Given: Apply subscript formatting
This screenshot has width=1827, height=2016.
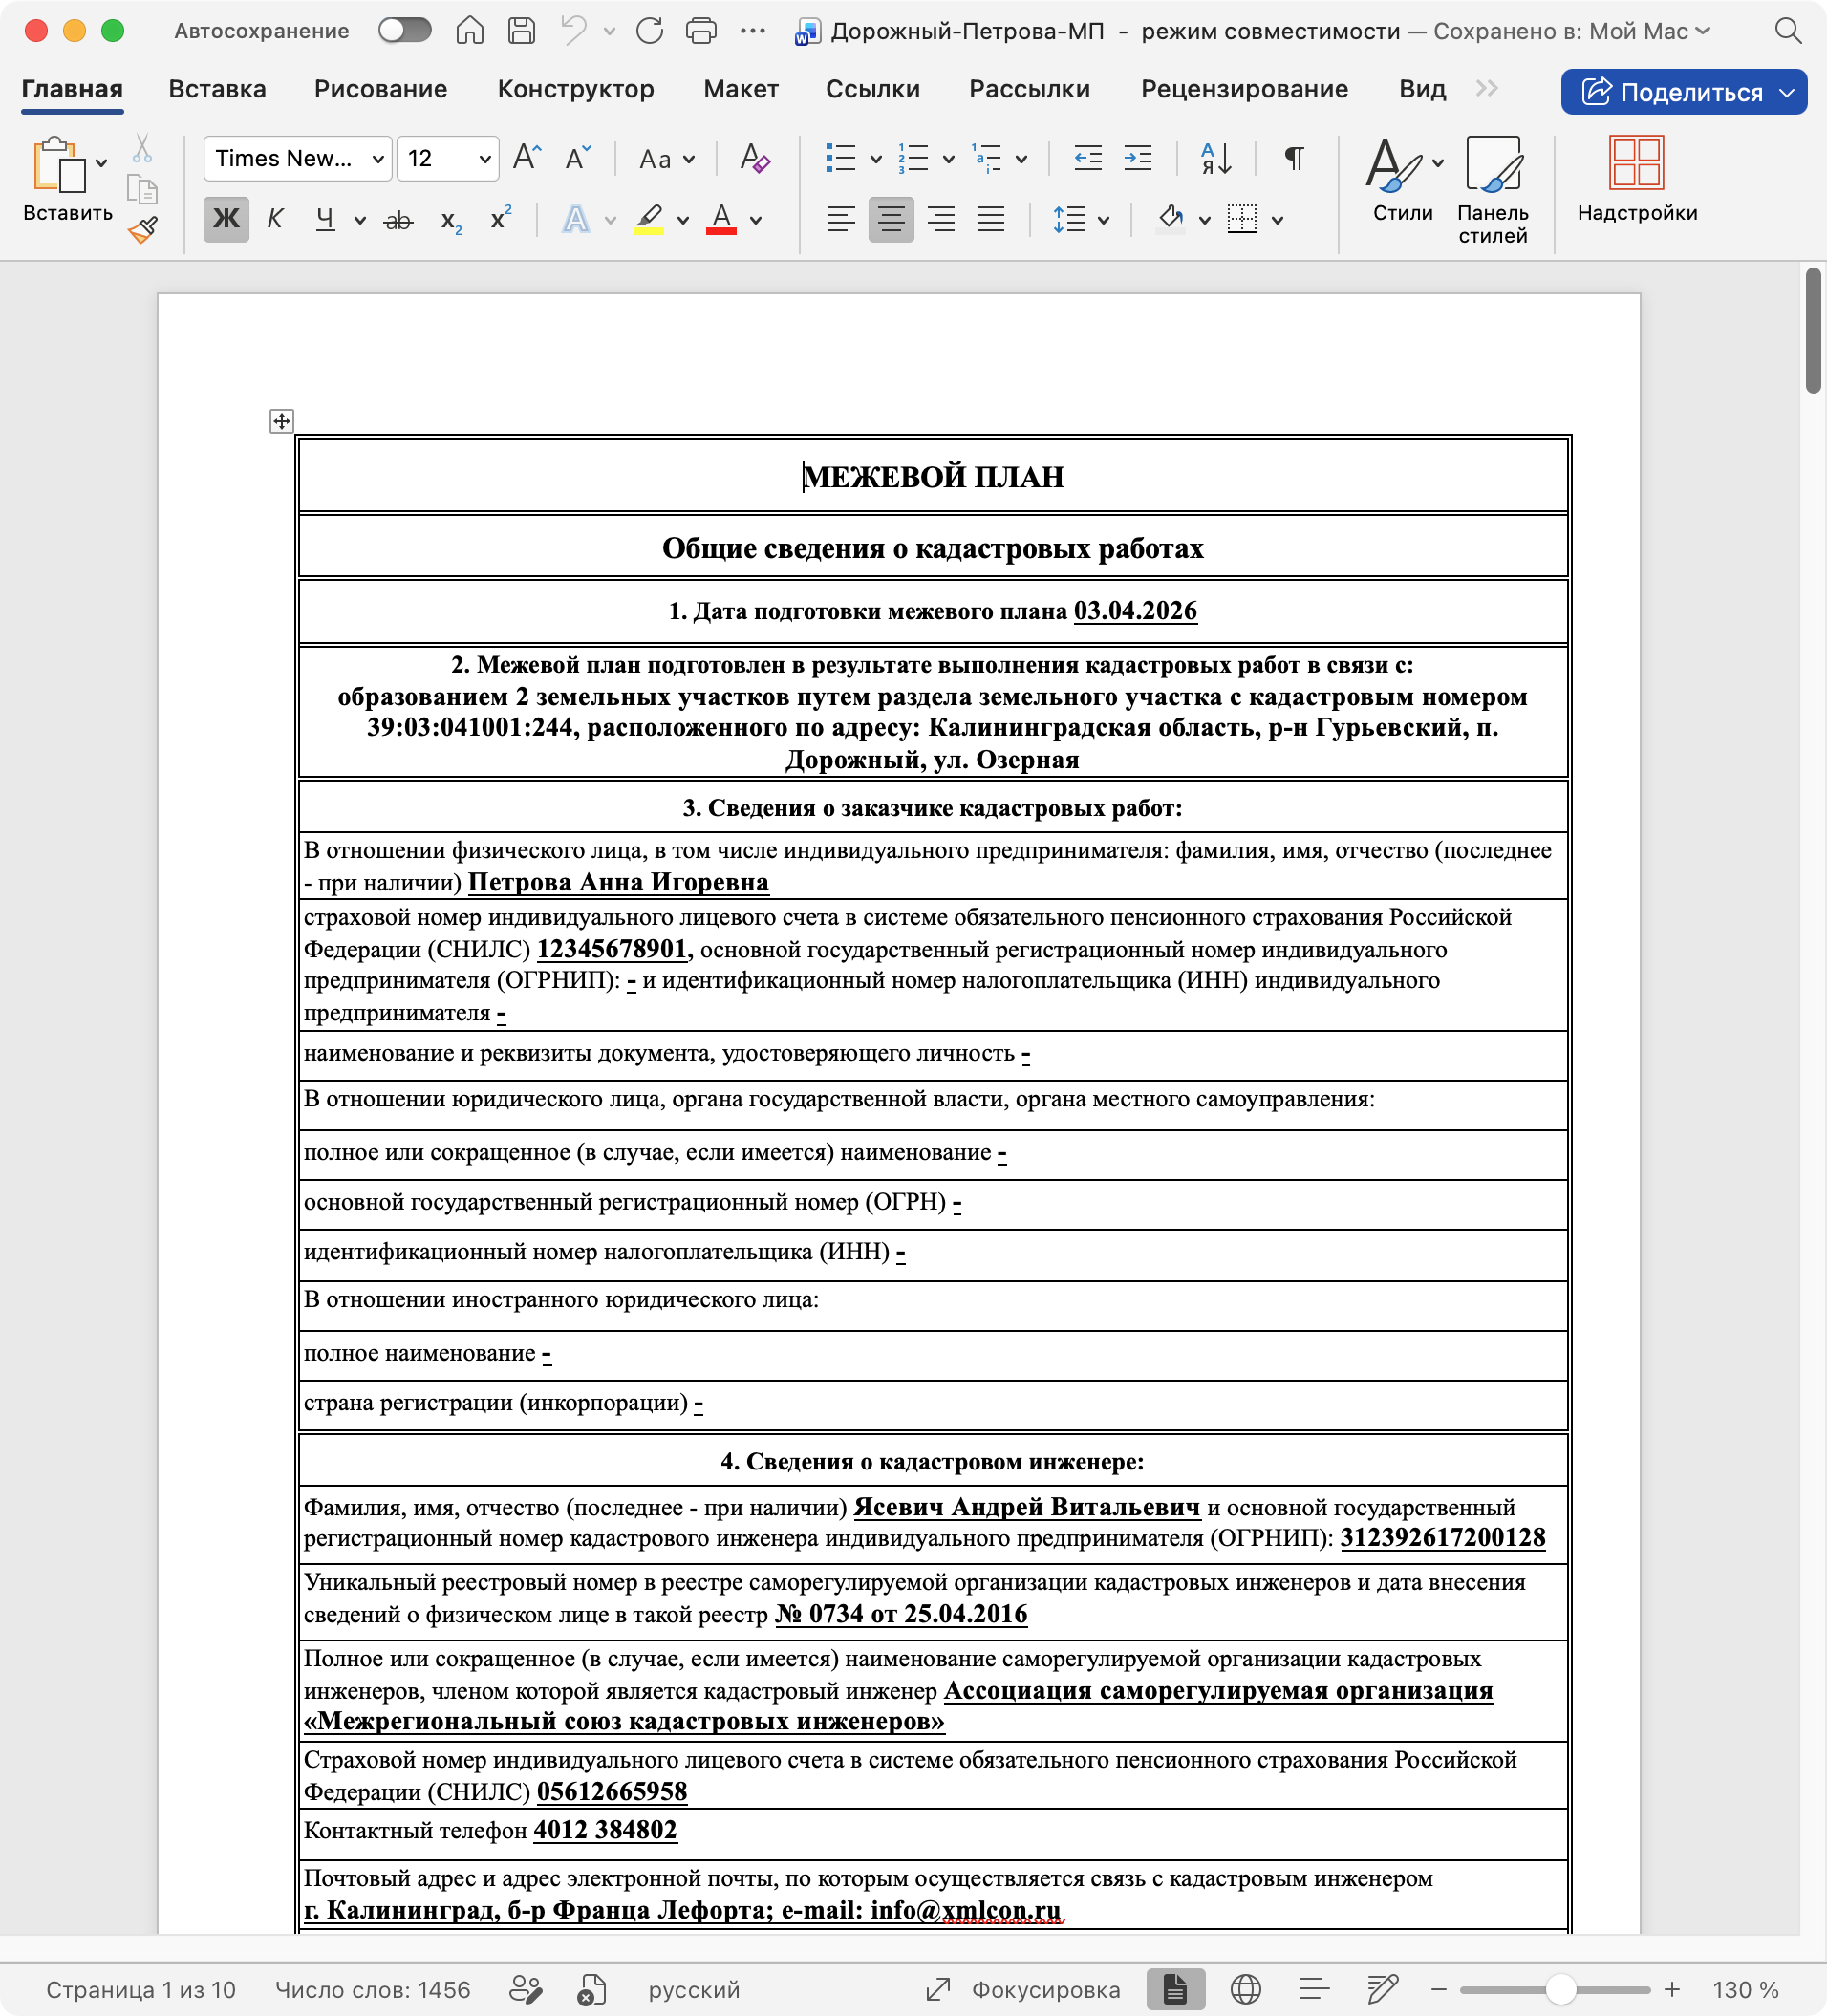Looking at the screenshot, I should [x=451, y=220].
